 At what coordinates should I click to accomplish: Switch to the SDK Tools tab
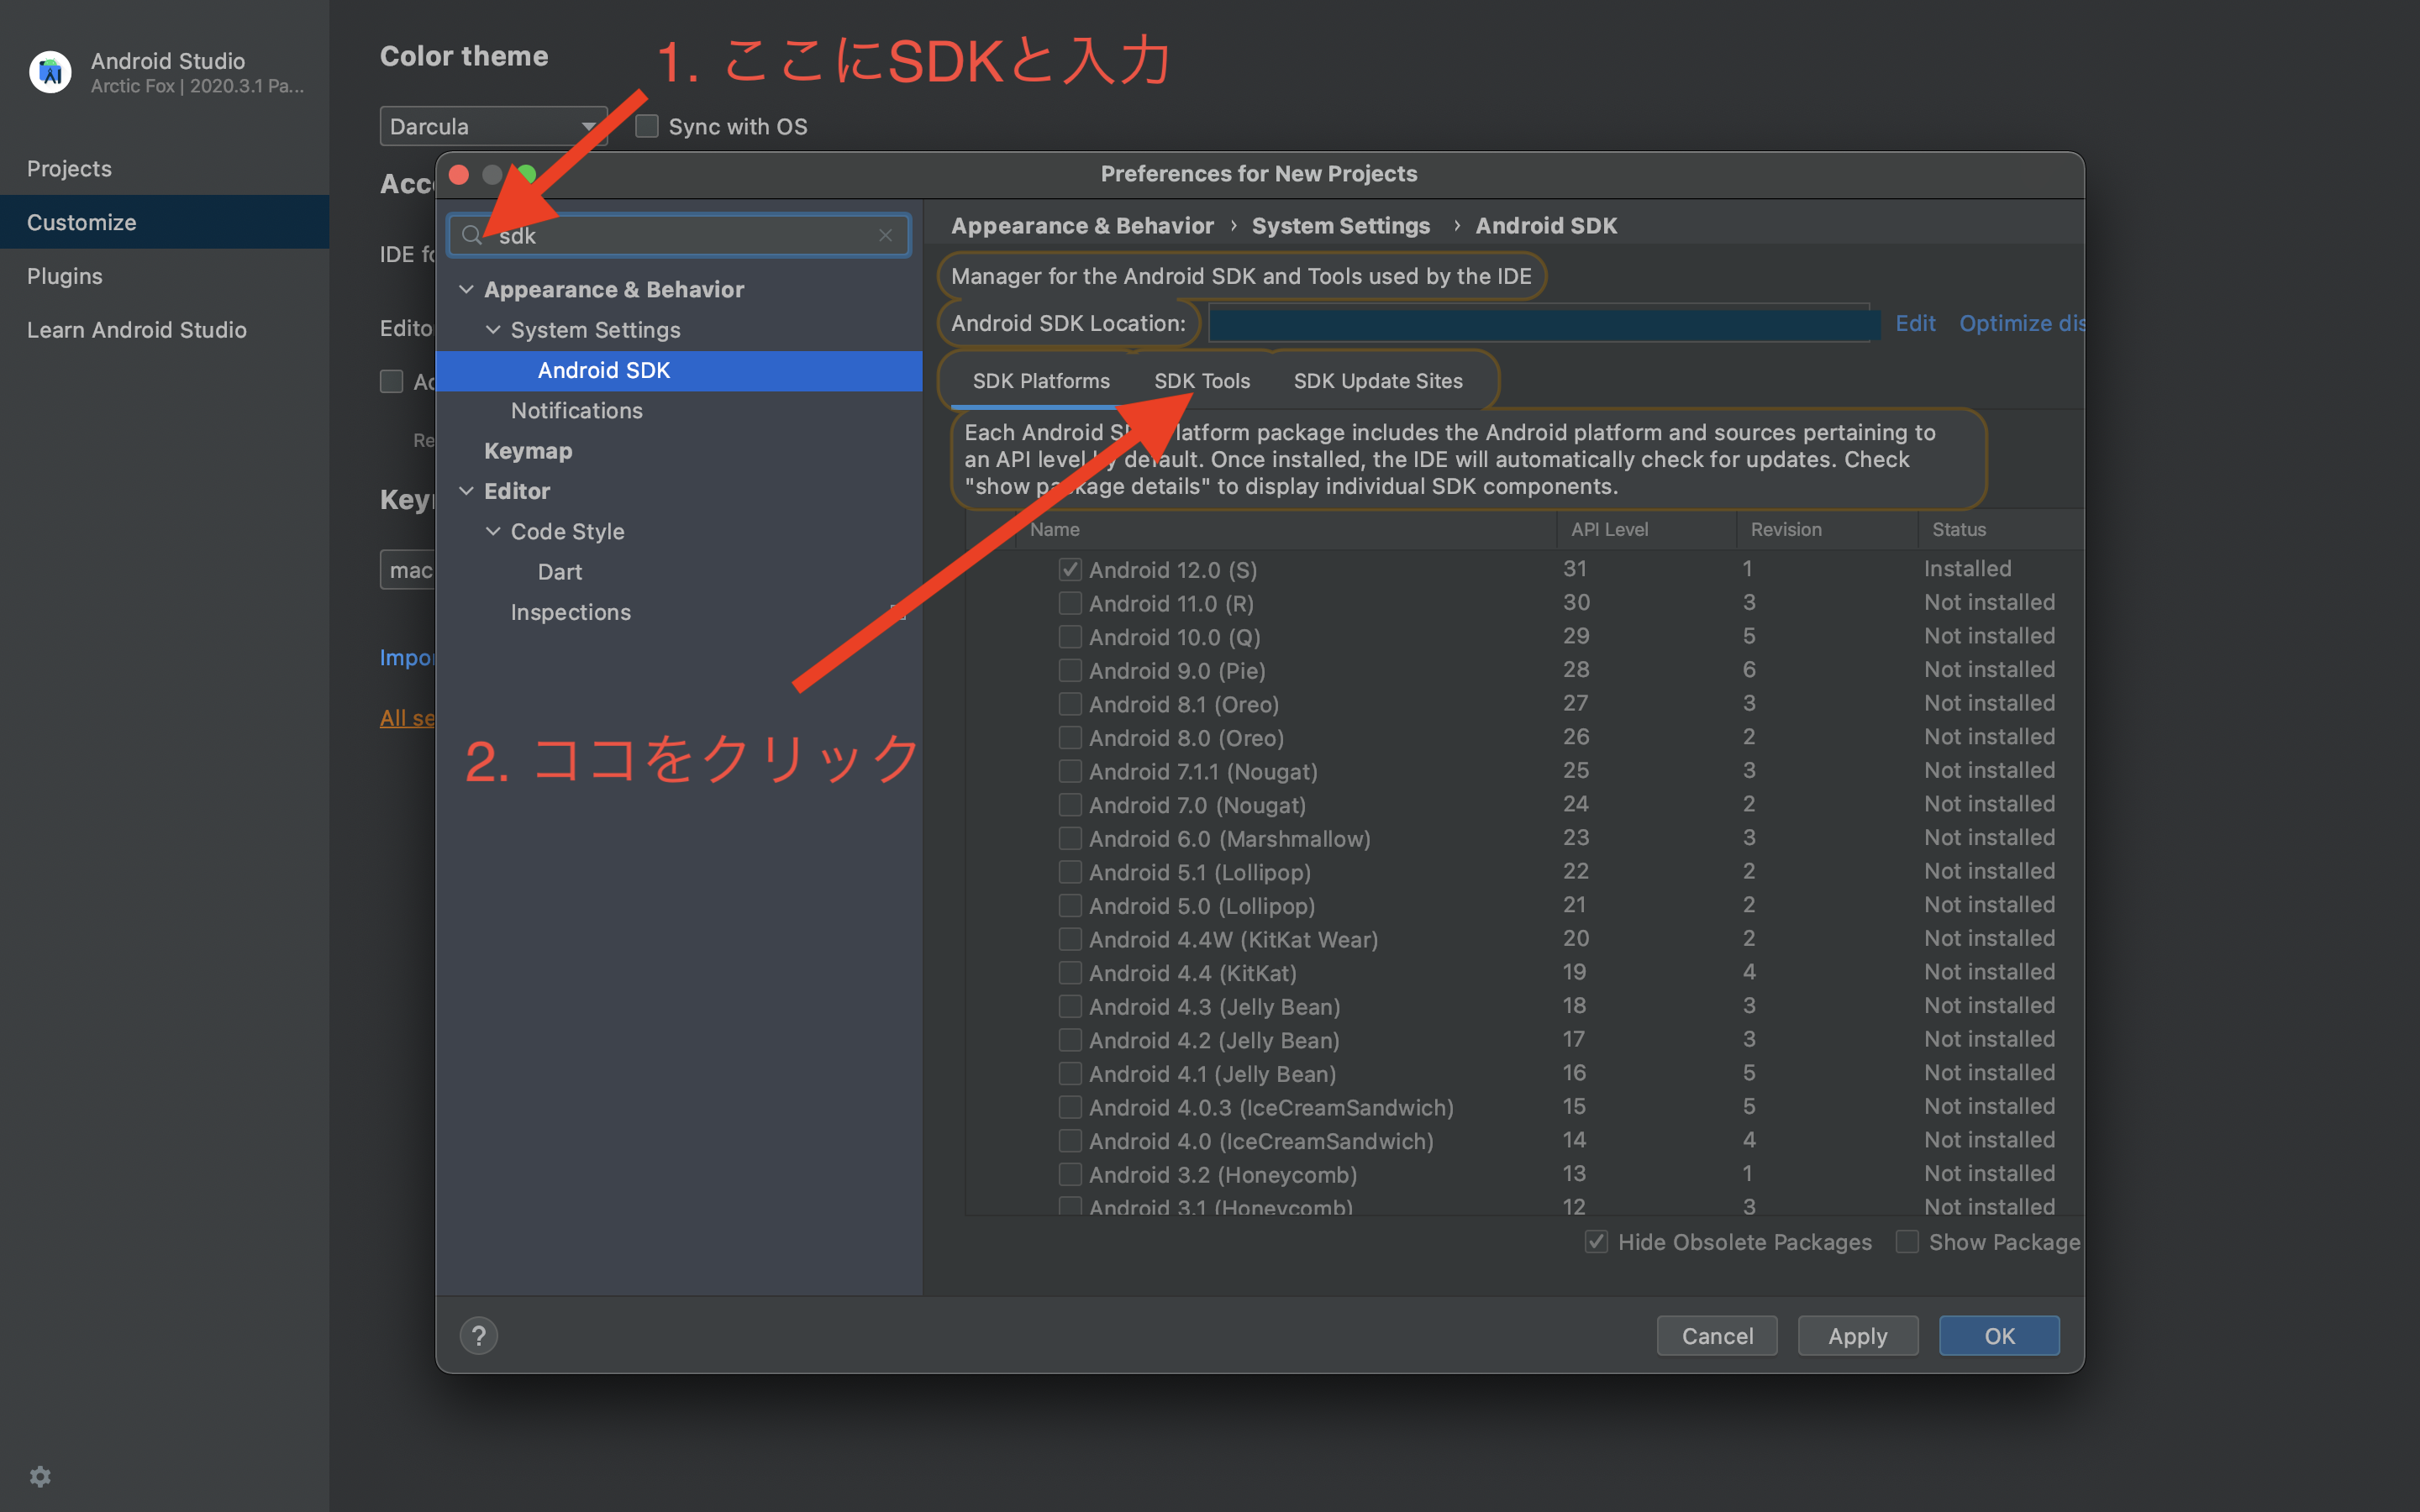coord(1202,381)
